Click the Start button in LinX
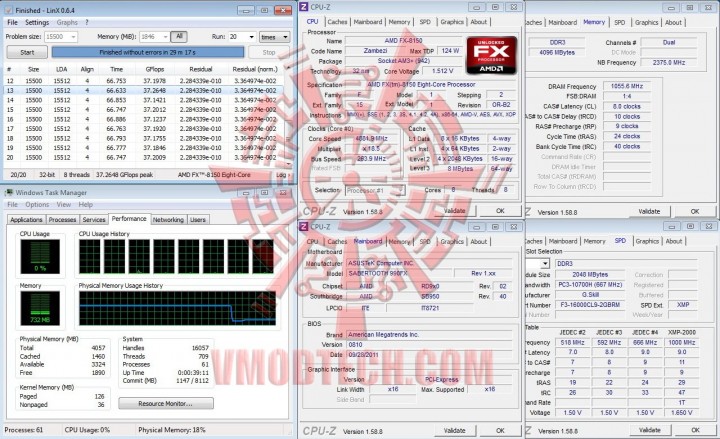This screenshot has width=720, height=439. point(27,52)
